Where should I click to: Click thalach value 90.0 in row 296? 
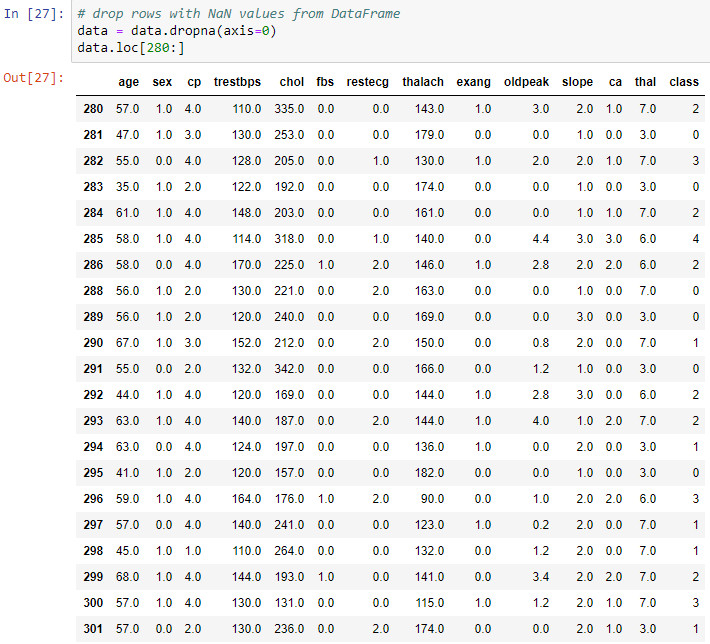click(432, 499)
